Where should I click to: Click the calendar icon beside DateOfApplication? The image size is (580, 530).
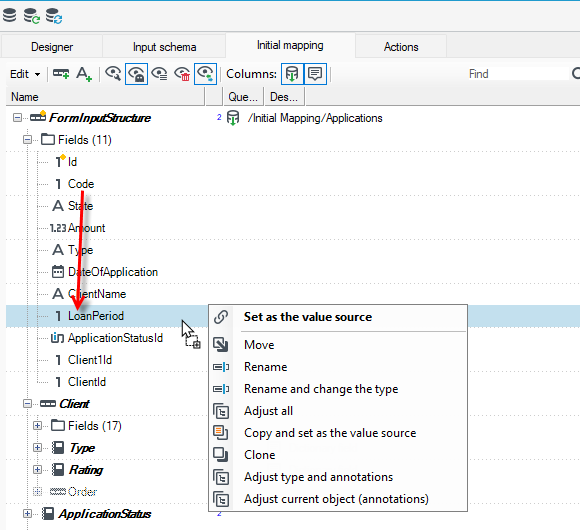tap(58, 272)
